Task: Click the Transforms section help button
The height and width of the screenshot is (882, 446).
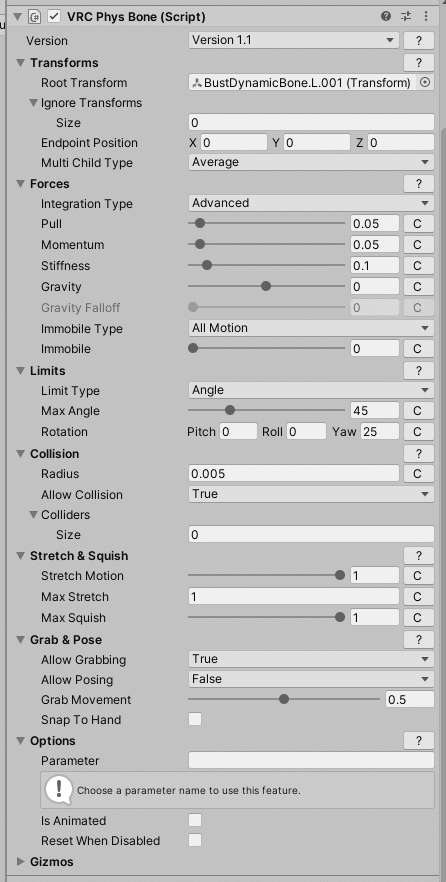Action: click(x=418, y=62)
